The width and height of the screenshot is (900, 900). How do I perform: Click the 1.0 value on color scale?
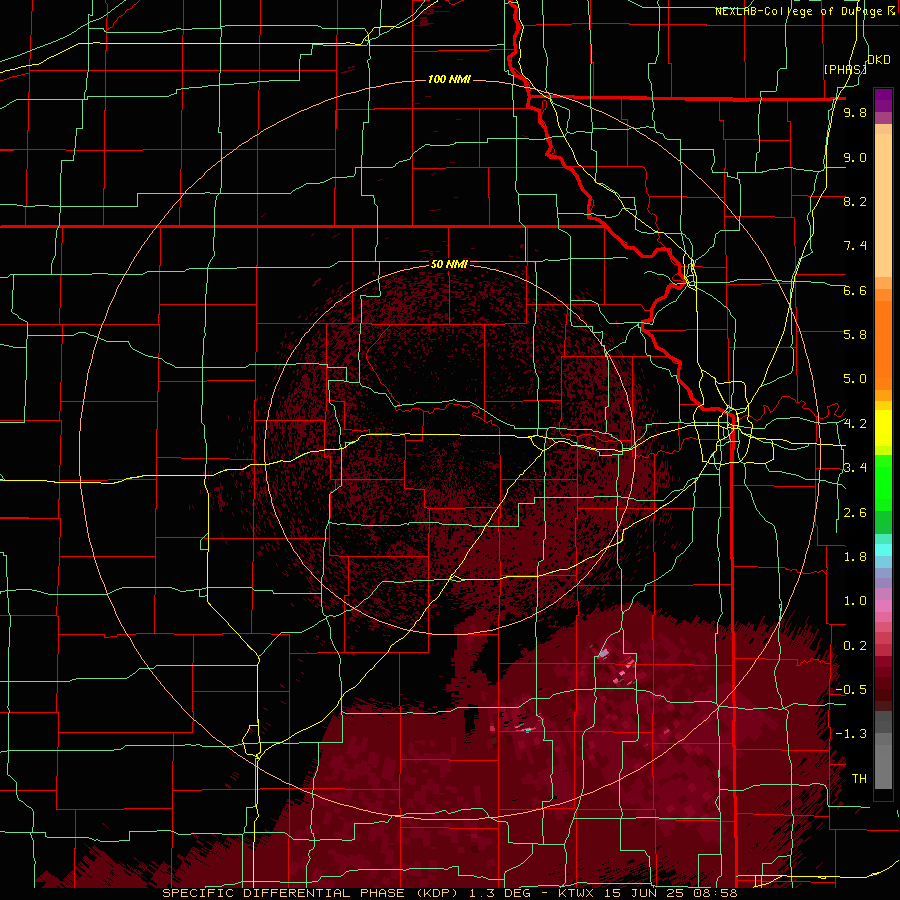855,601
